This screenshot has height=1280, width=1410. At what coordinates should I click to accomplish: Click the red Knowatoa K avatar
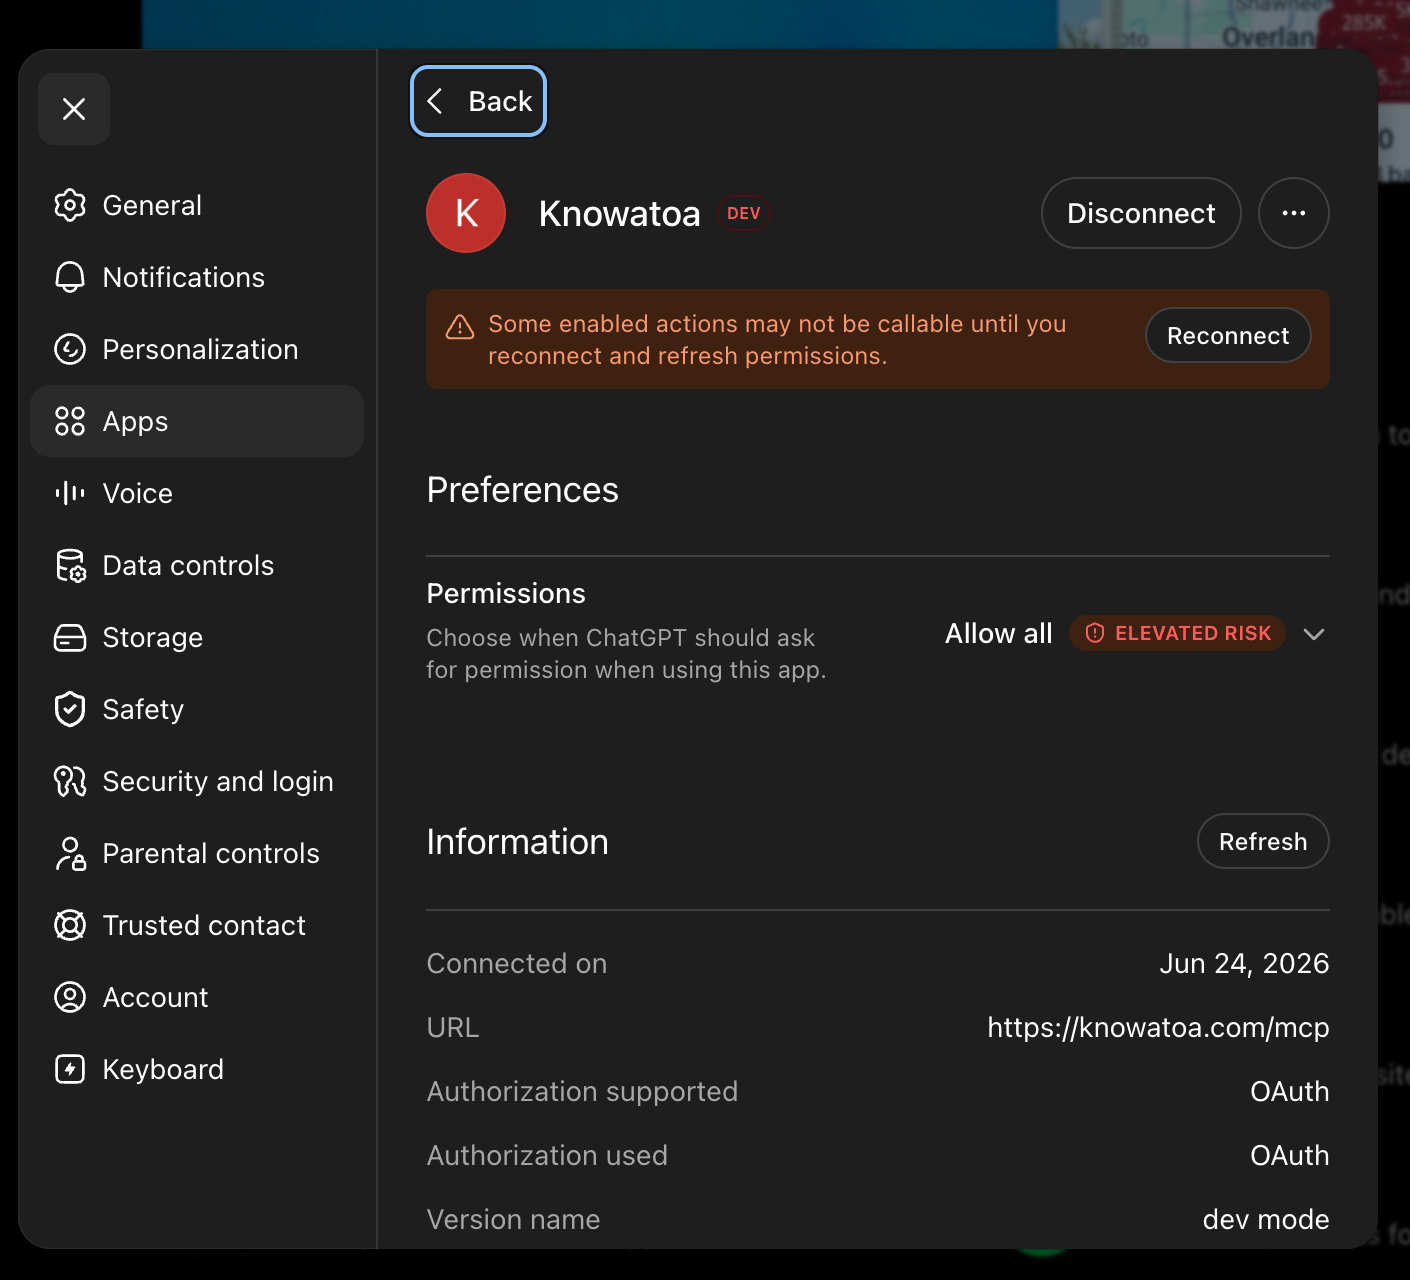466,213
